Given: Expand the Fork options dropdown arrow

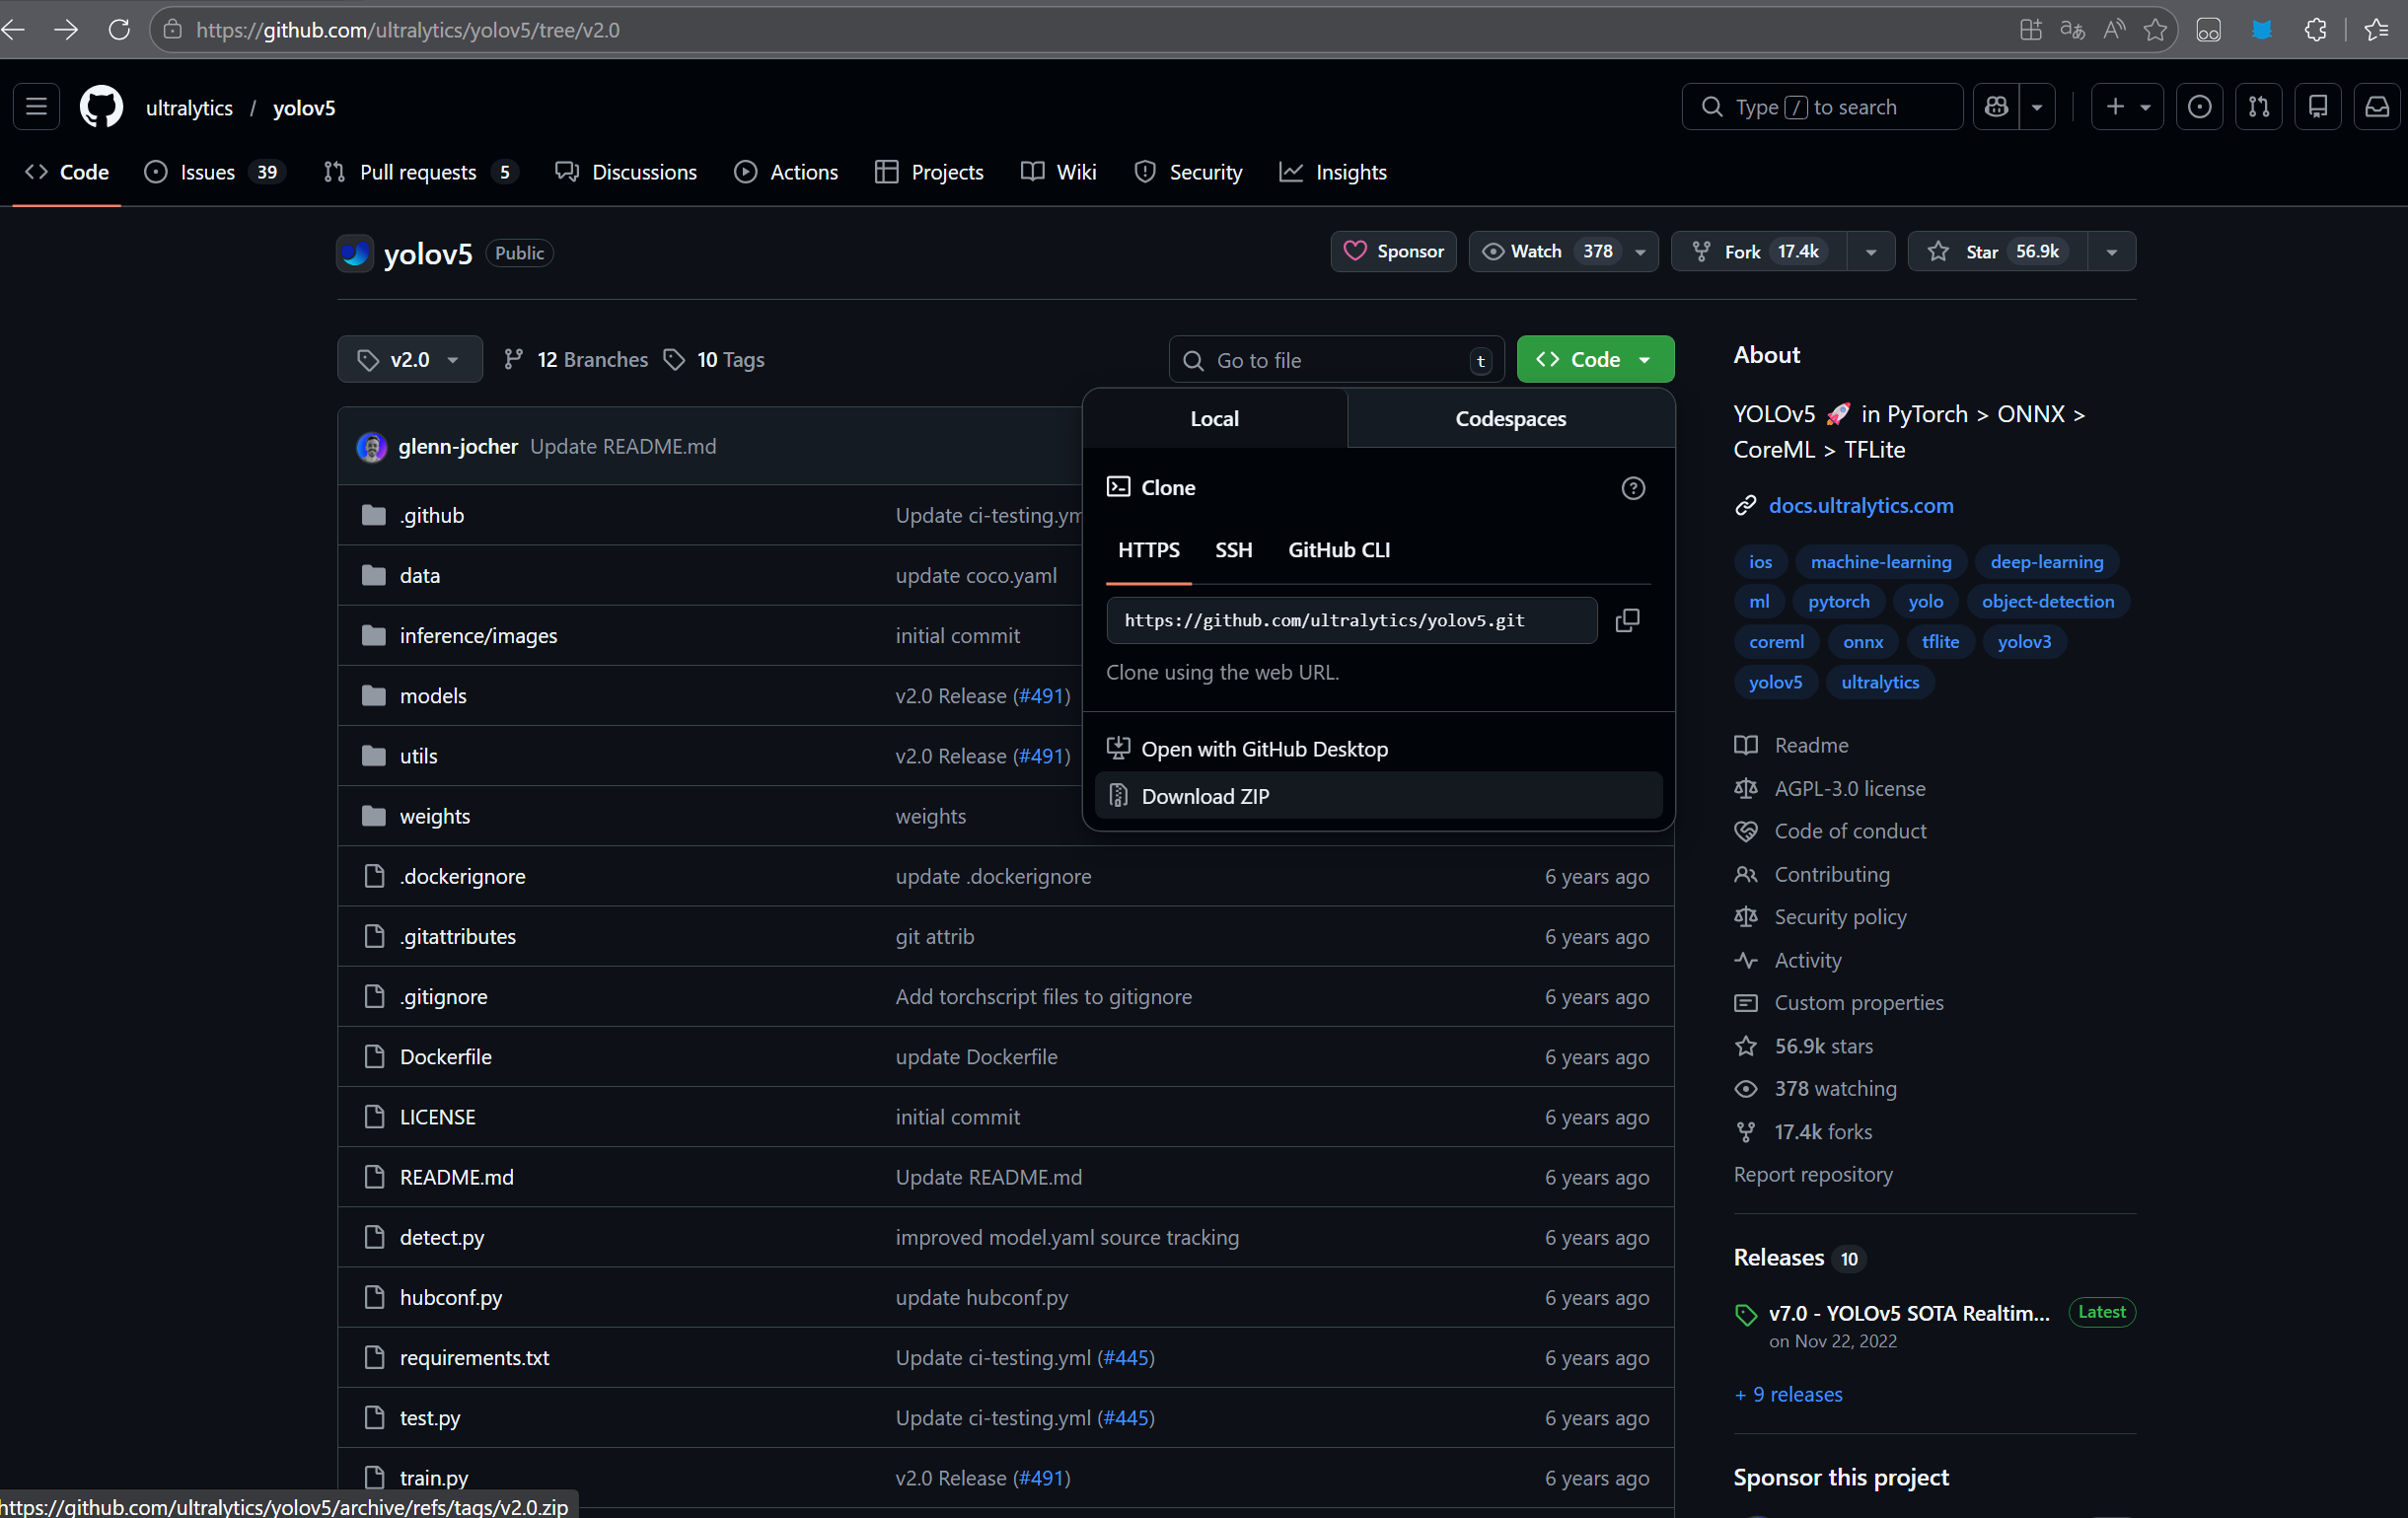Looking at the screenshot, I should (1870, 252).
